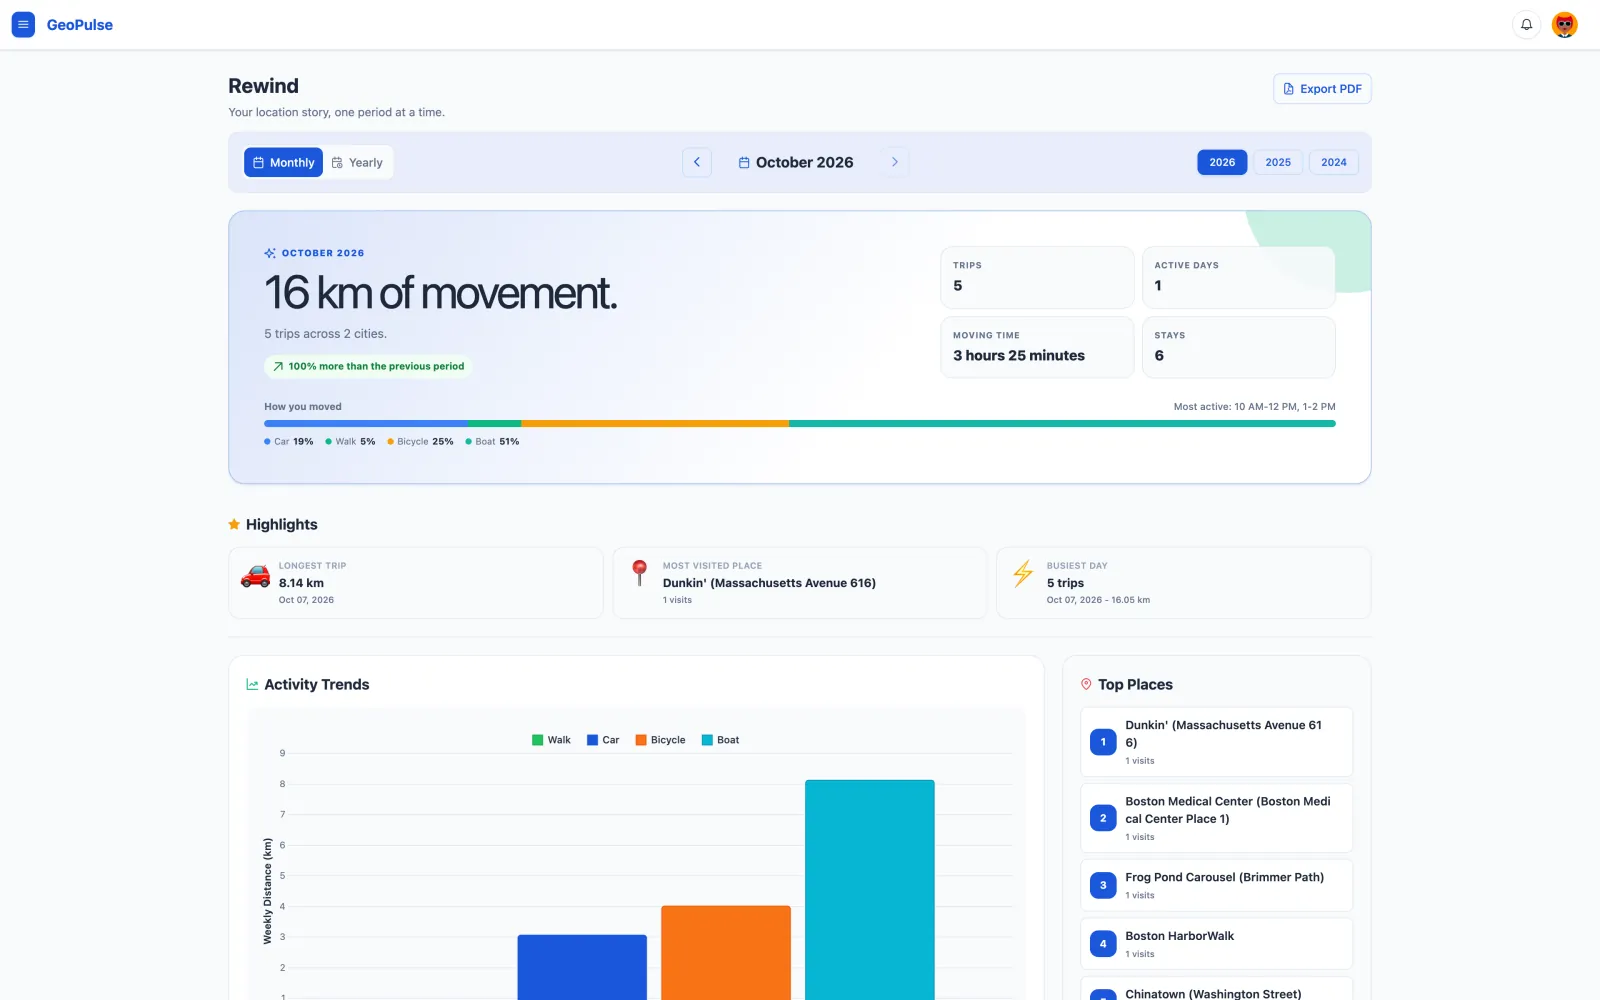
Task: Click the October 2026 sparkle icon
Action: (270, 253)
